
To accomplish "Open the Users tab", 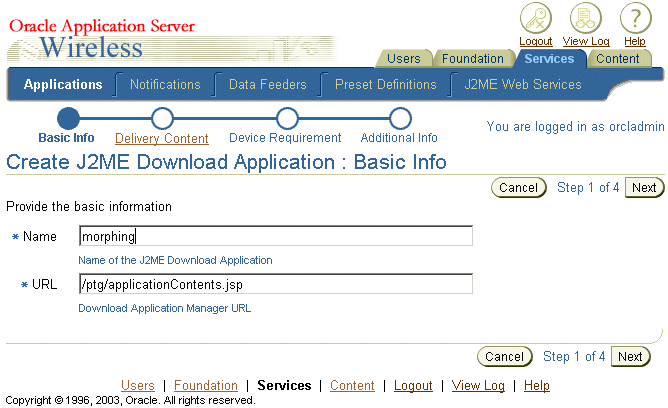I will click(403, 58).
